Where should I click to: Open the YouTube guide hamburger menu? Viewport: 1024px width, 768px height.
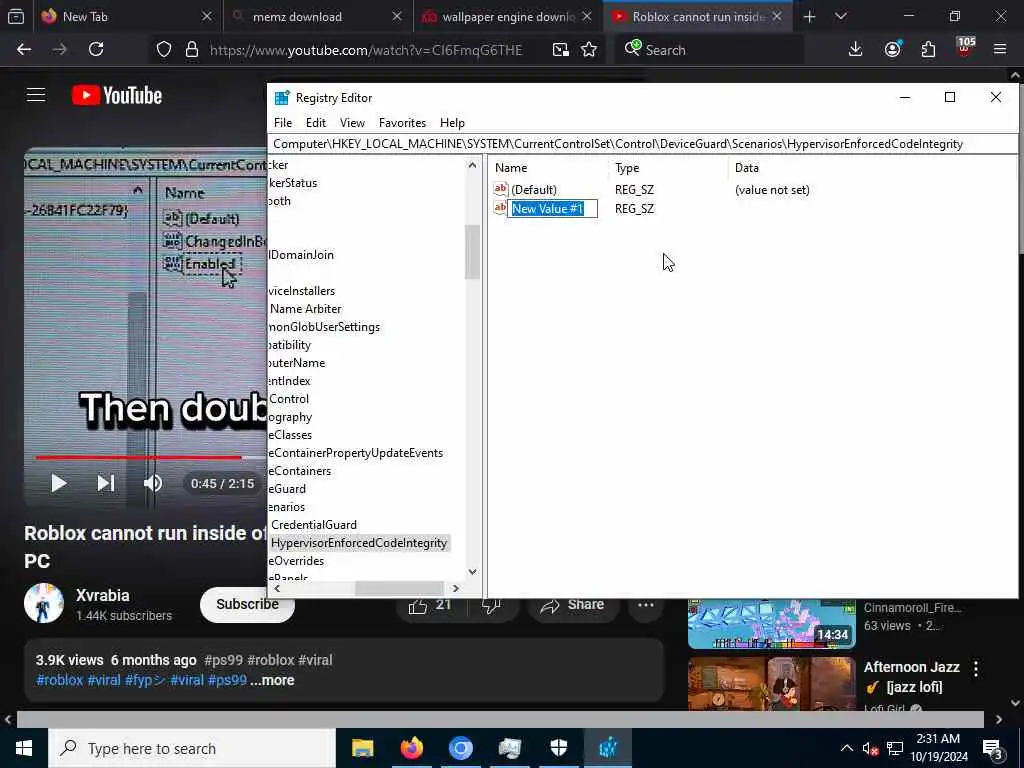coord(36,95)
